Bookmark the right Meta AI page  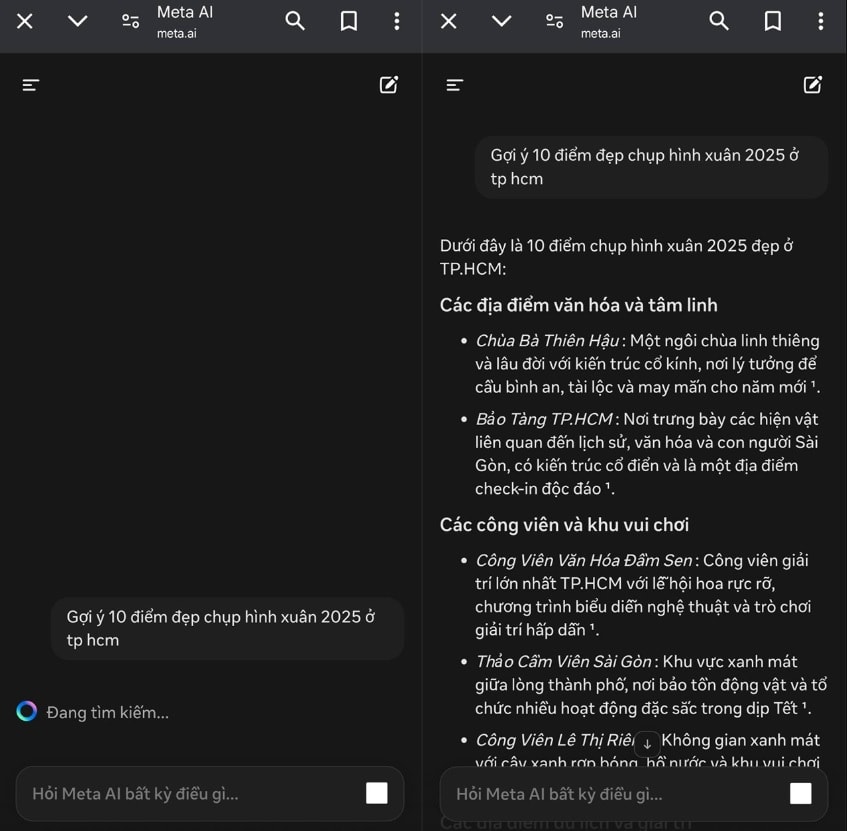pyautogui.click(x=772, y=21)
